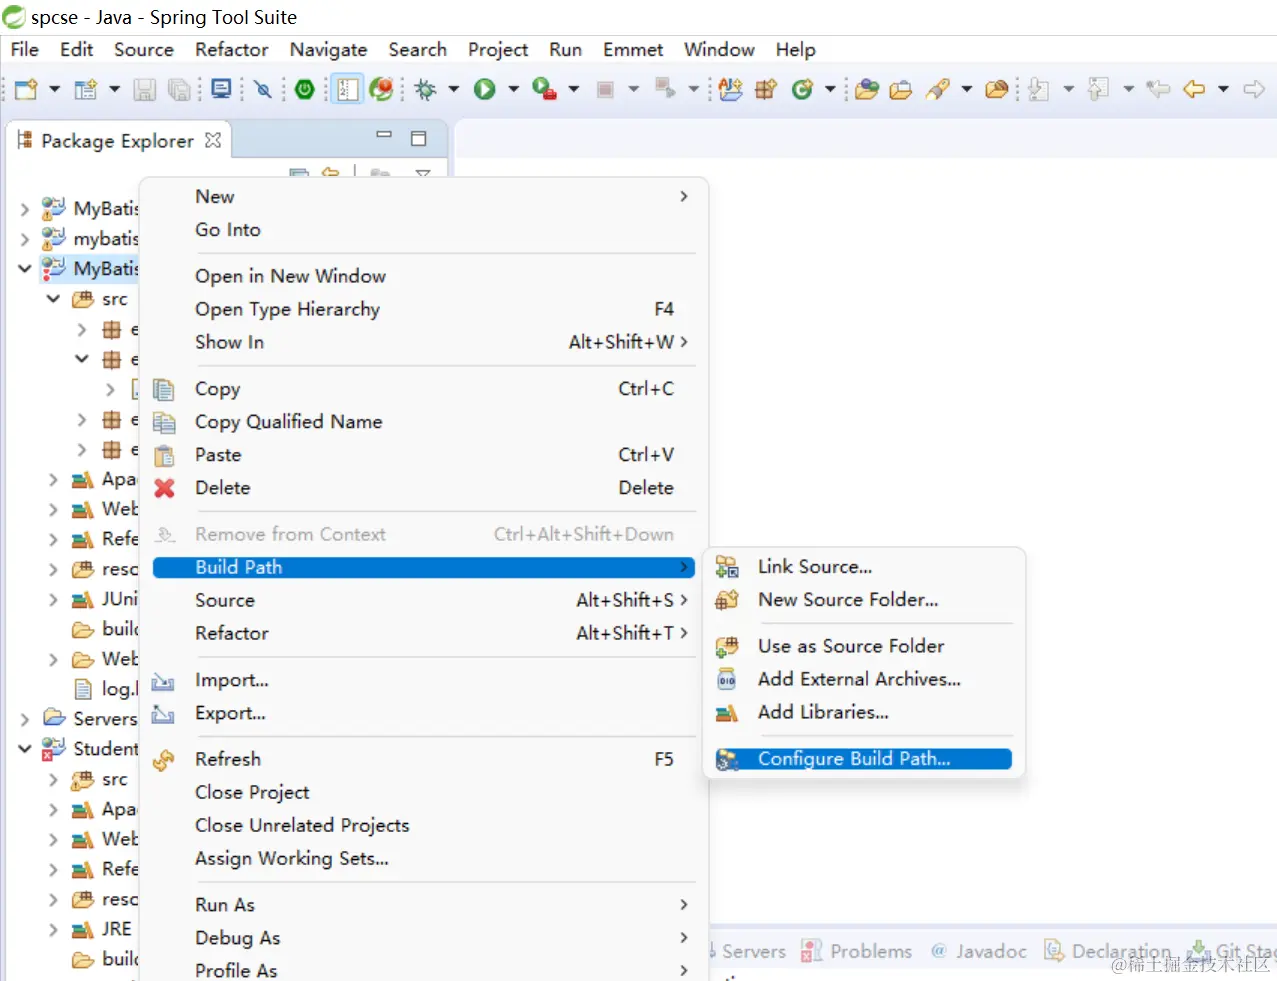Open the Window menu
This screenshot has width=1277, height=981.
(718, 49)
